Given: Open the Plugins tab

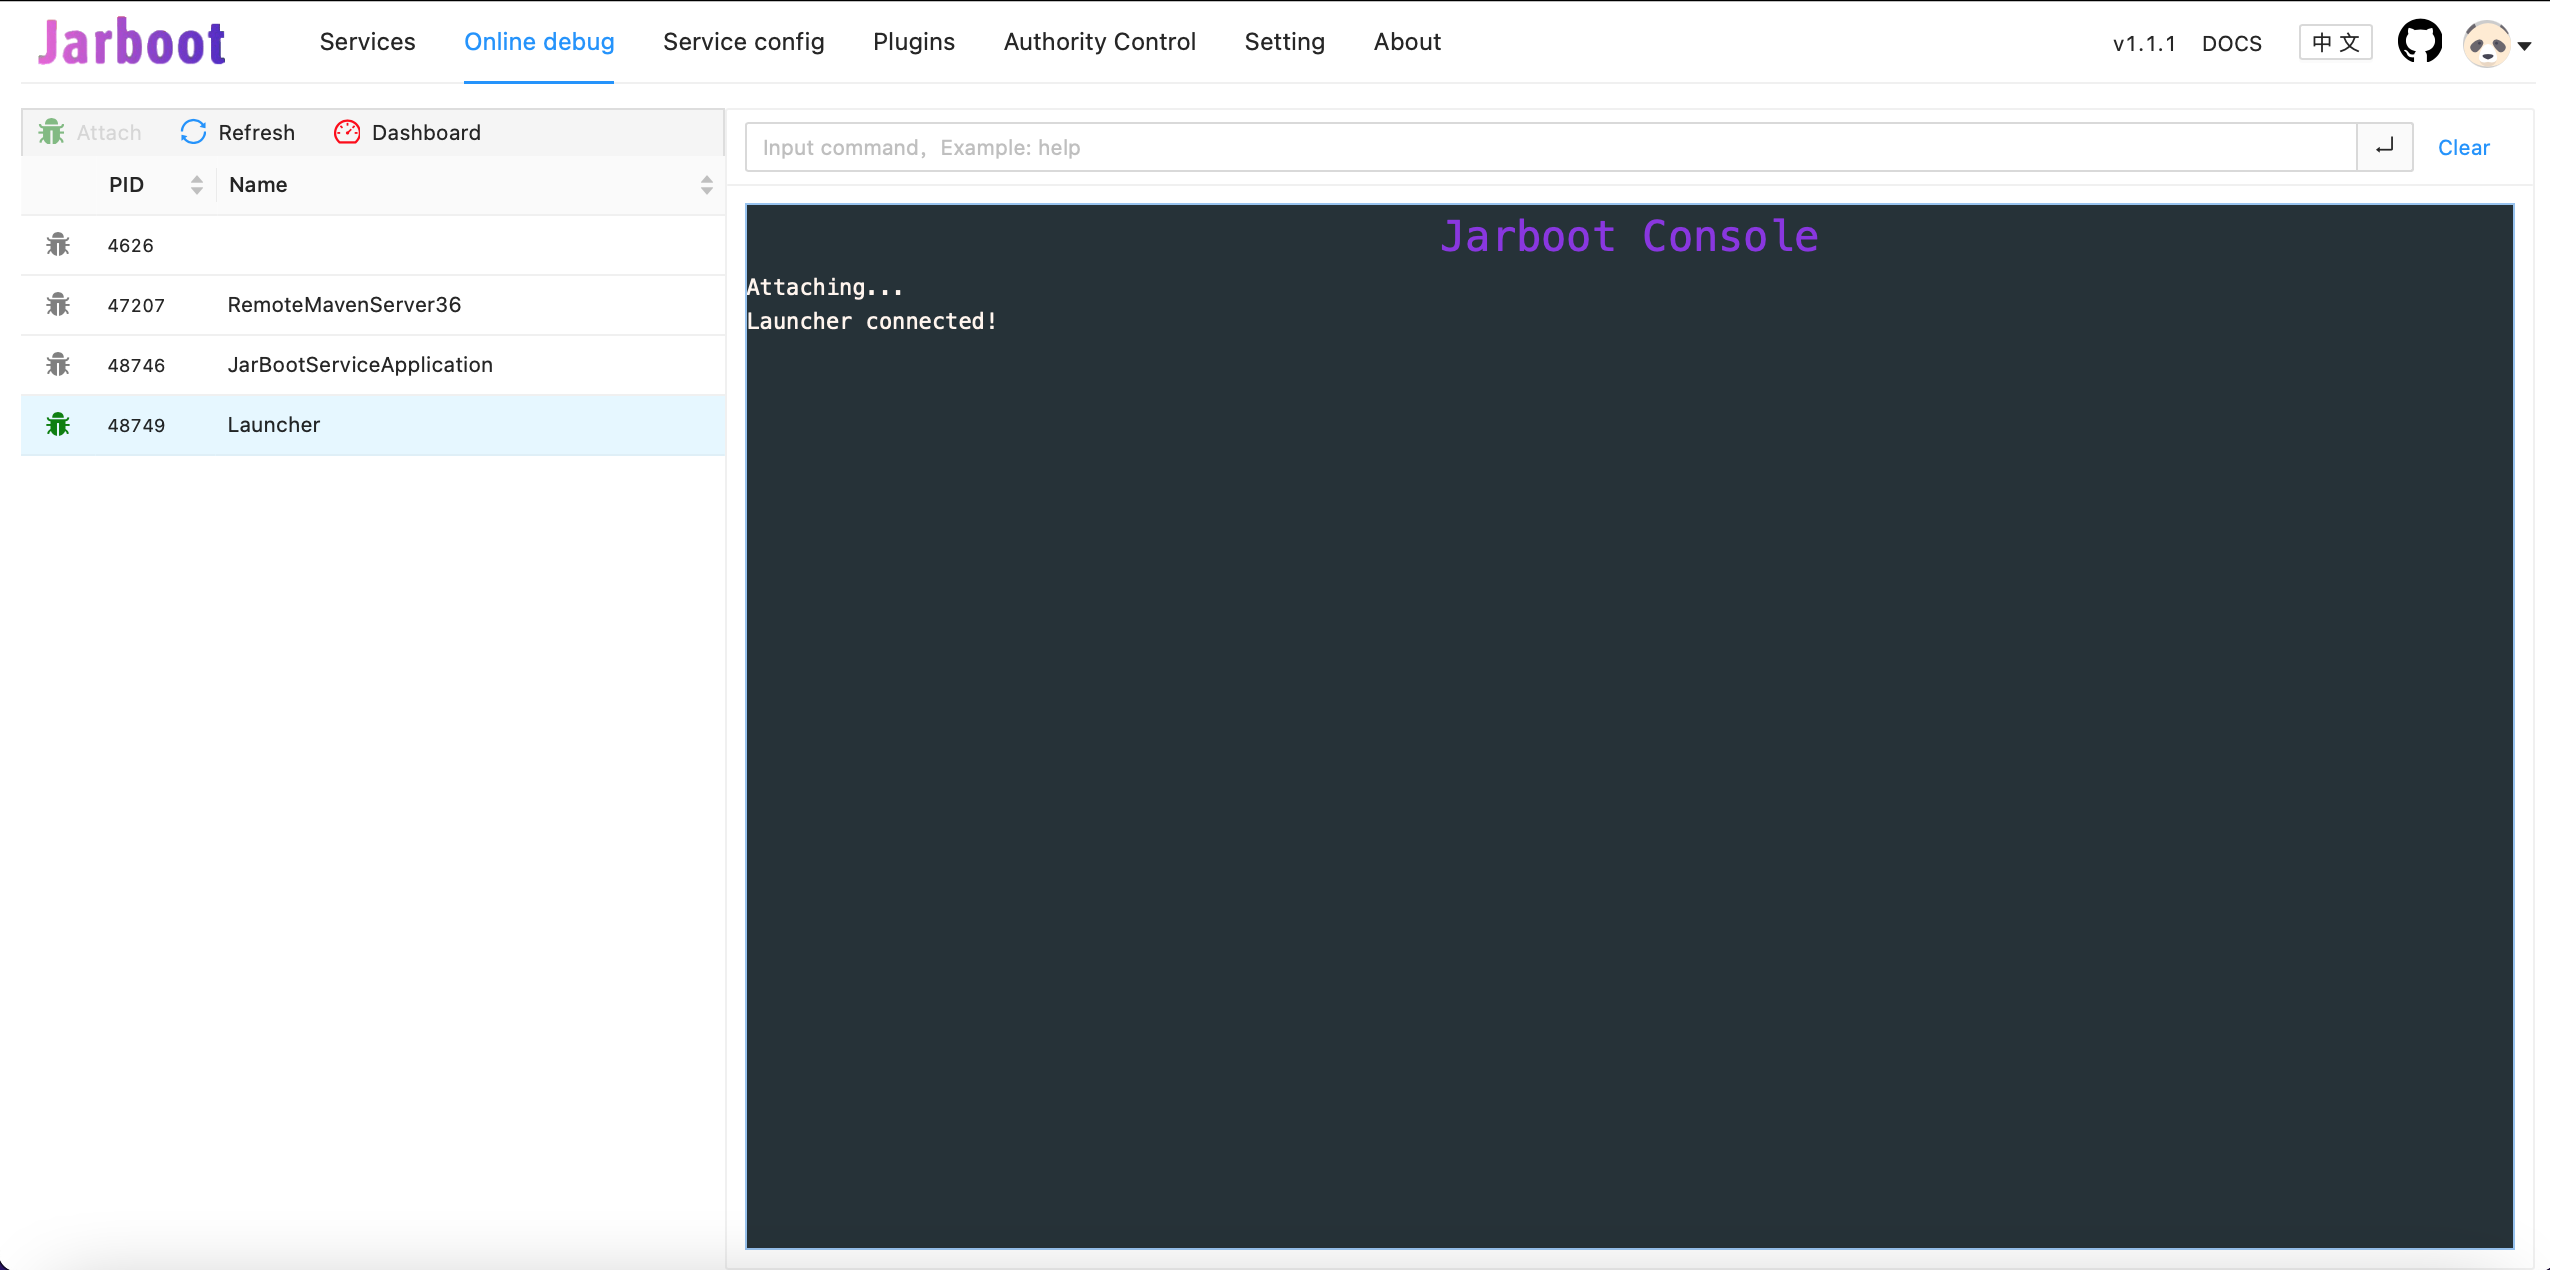Looking at the screenshot, I should (x=914, y=42).
